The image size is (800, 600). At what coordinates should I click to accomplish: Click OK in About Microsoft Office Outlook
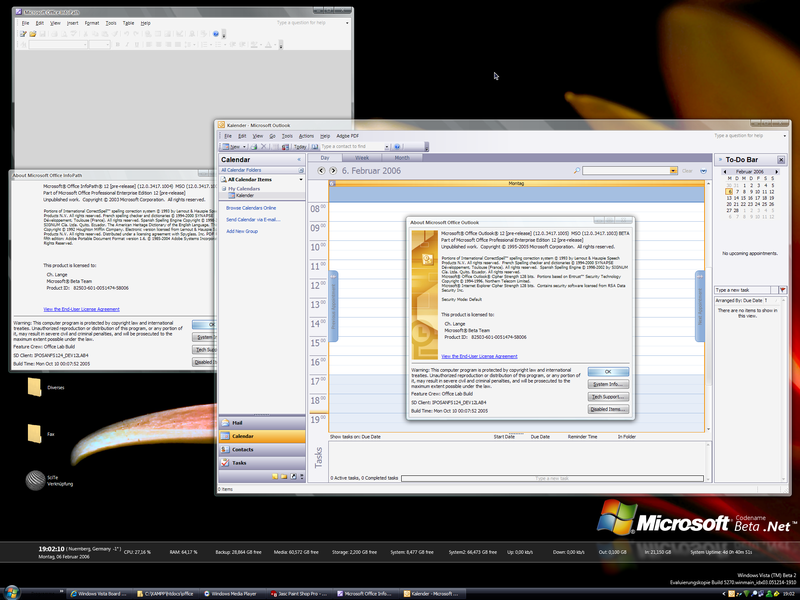tap(608, 371)
